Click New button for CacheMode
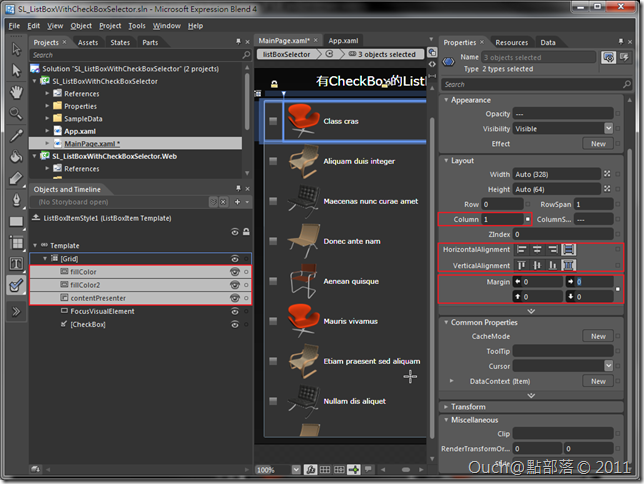 click(x=598, y=337)
